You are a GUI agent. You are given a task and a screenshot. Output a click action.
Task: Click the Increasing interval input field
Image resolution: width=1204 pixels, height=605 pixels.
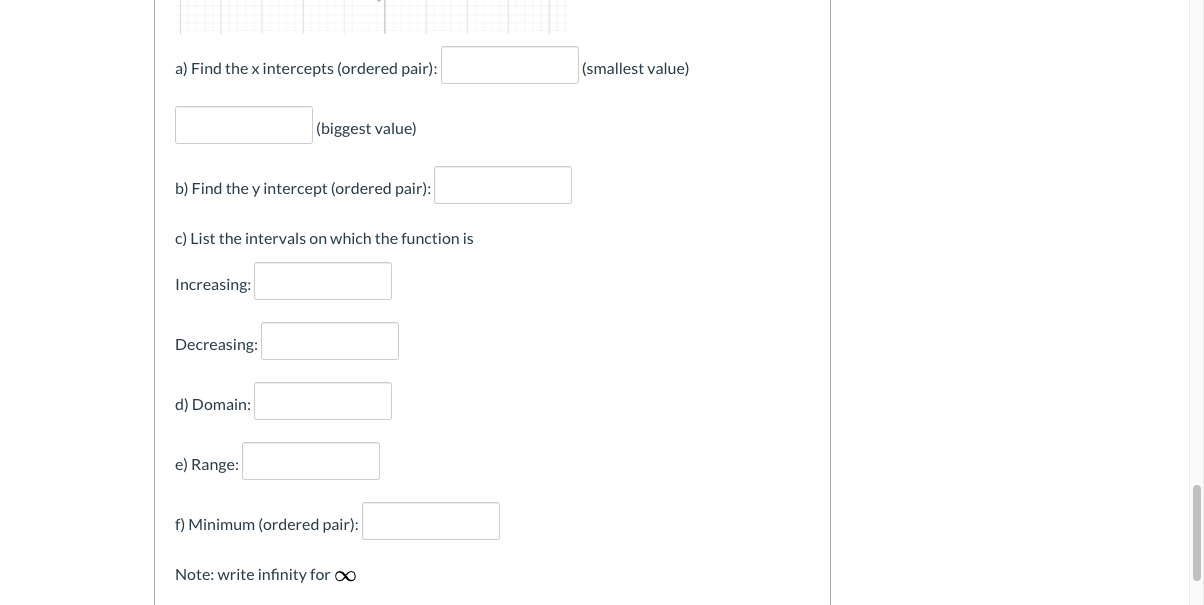point(322,280)
